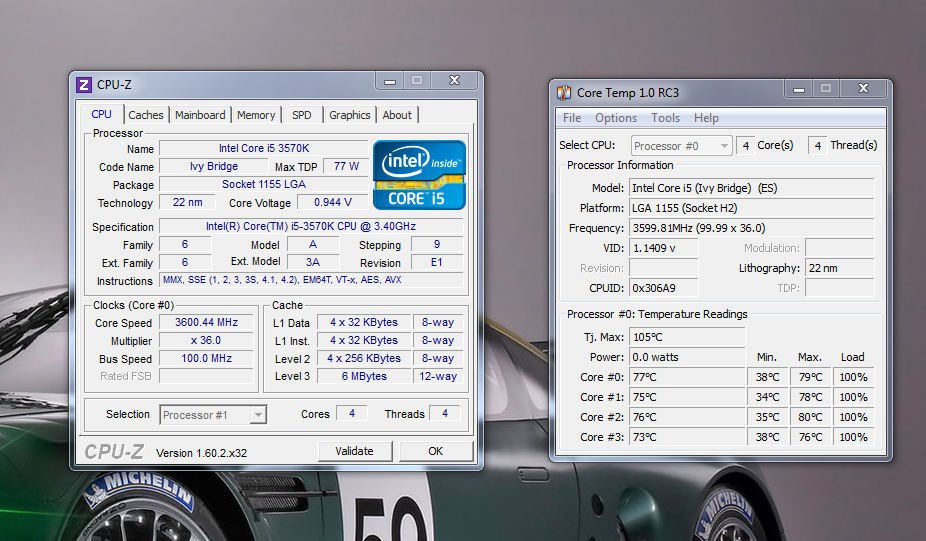Click the Level 3 12-way associativity value
The width and height of the screenshot is (926, 541).
pyautogui.click(x=438, y=376)
